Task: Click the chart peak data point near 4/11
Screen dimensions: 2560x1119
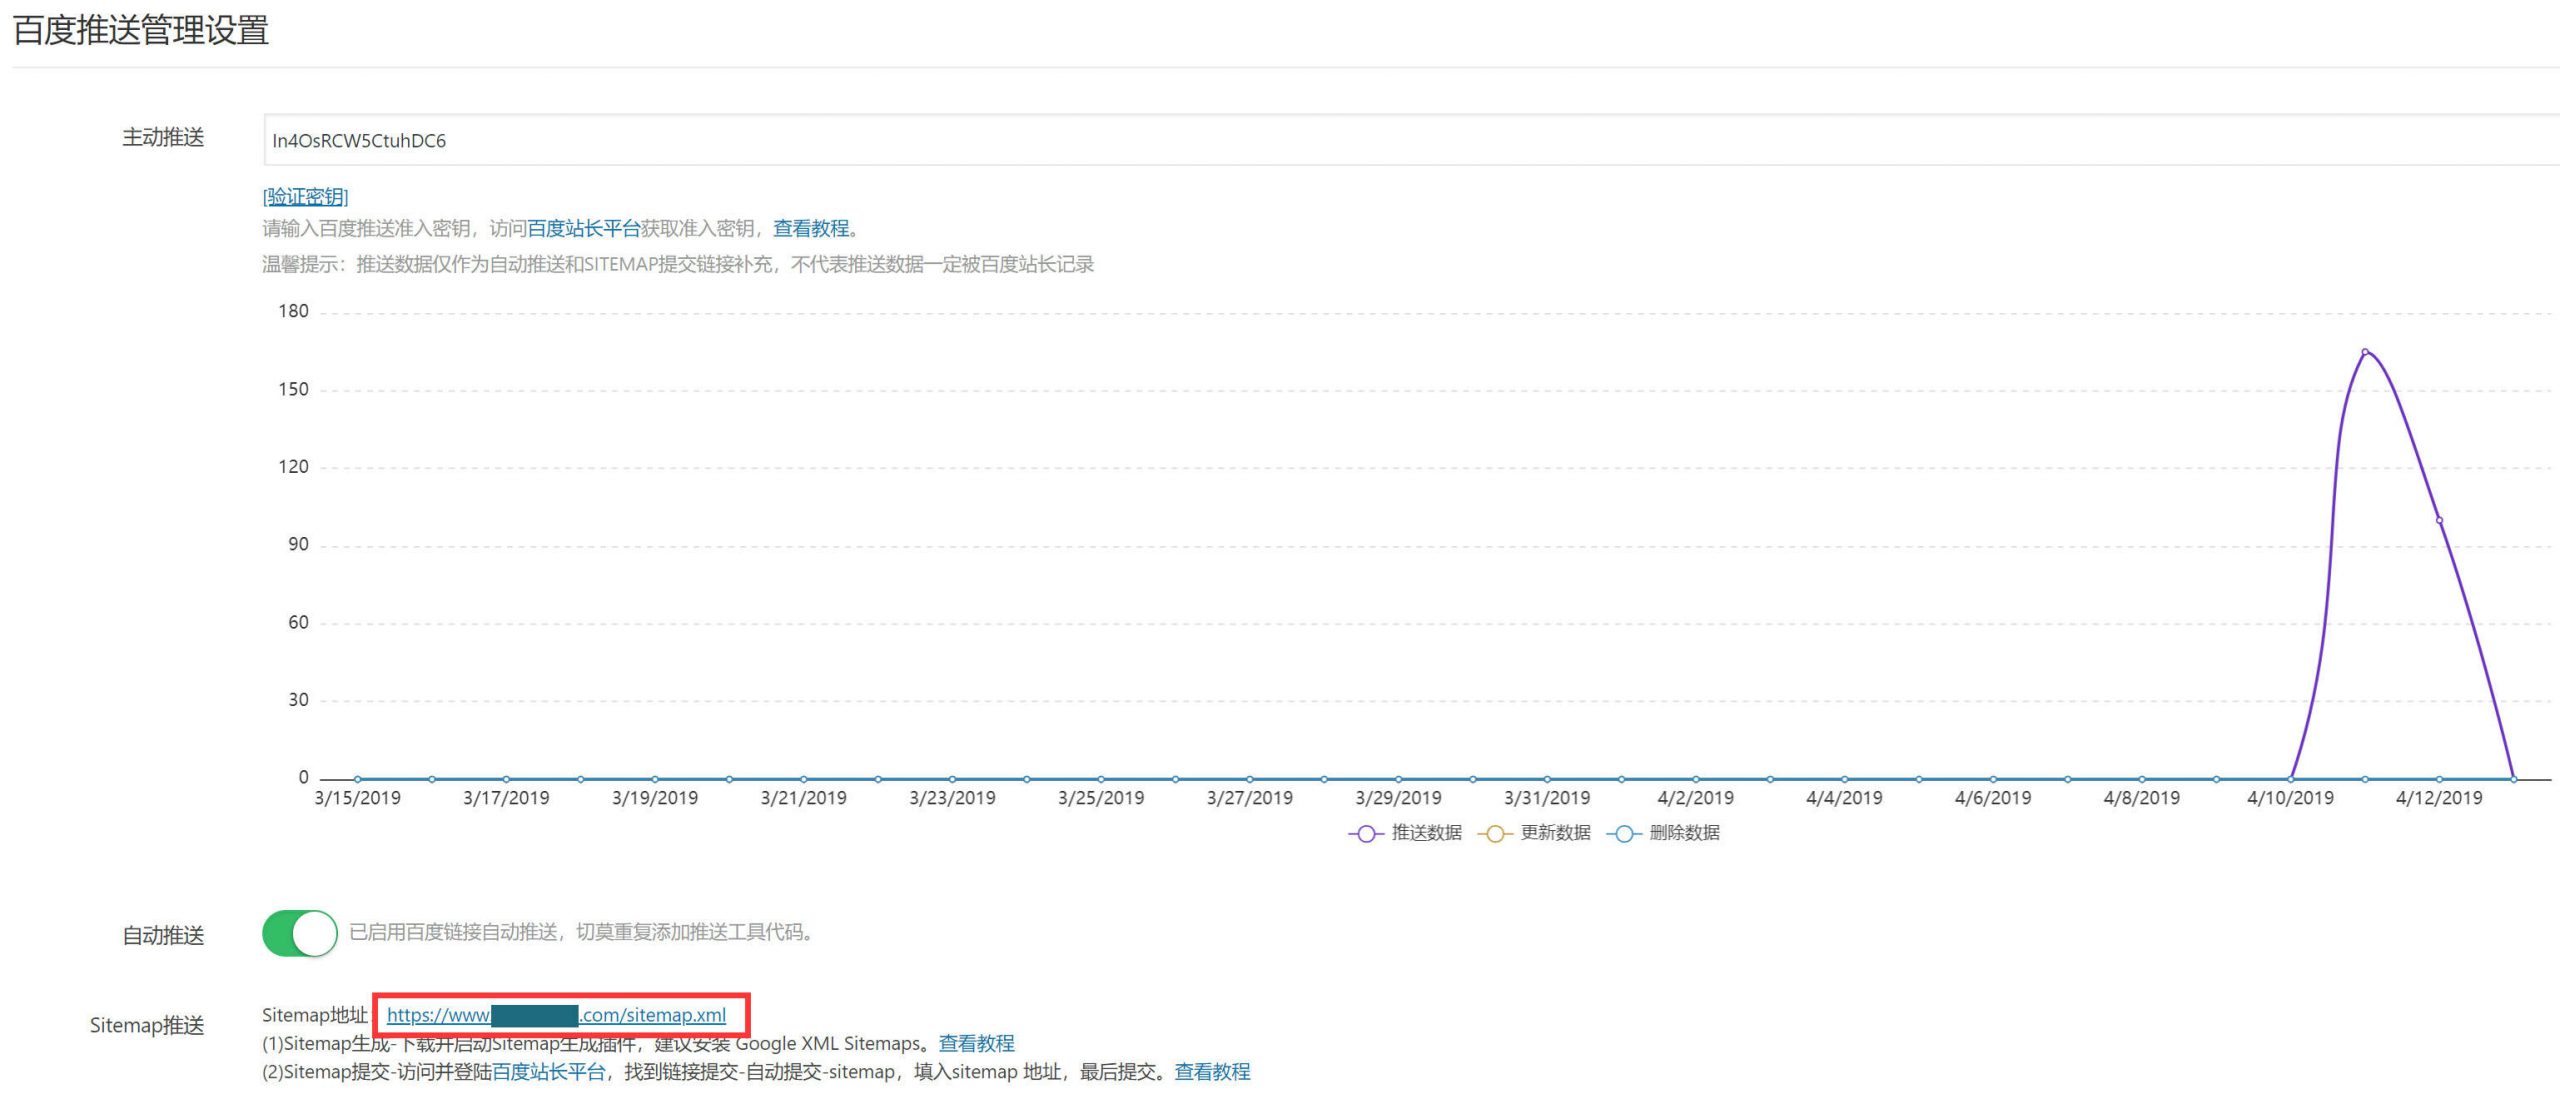Action: coord(2365,352)
